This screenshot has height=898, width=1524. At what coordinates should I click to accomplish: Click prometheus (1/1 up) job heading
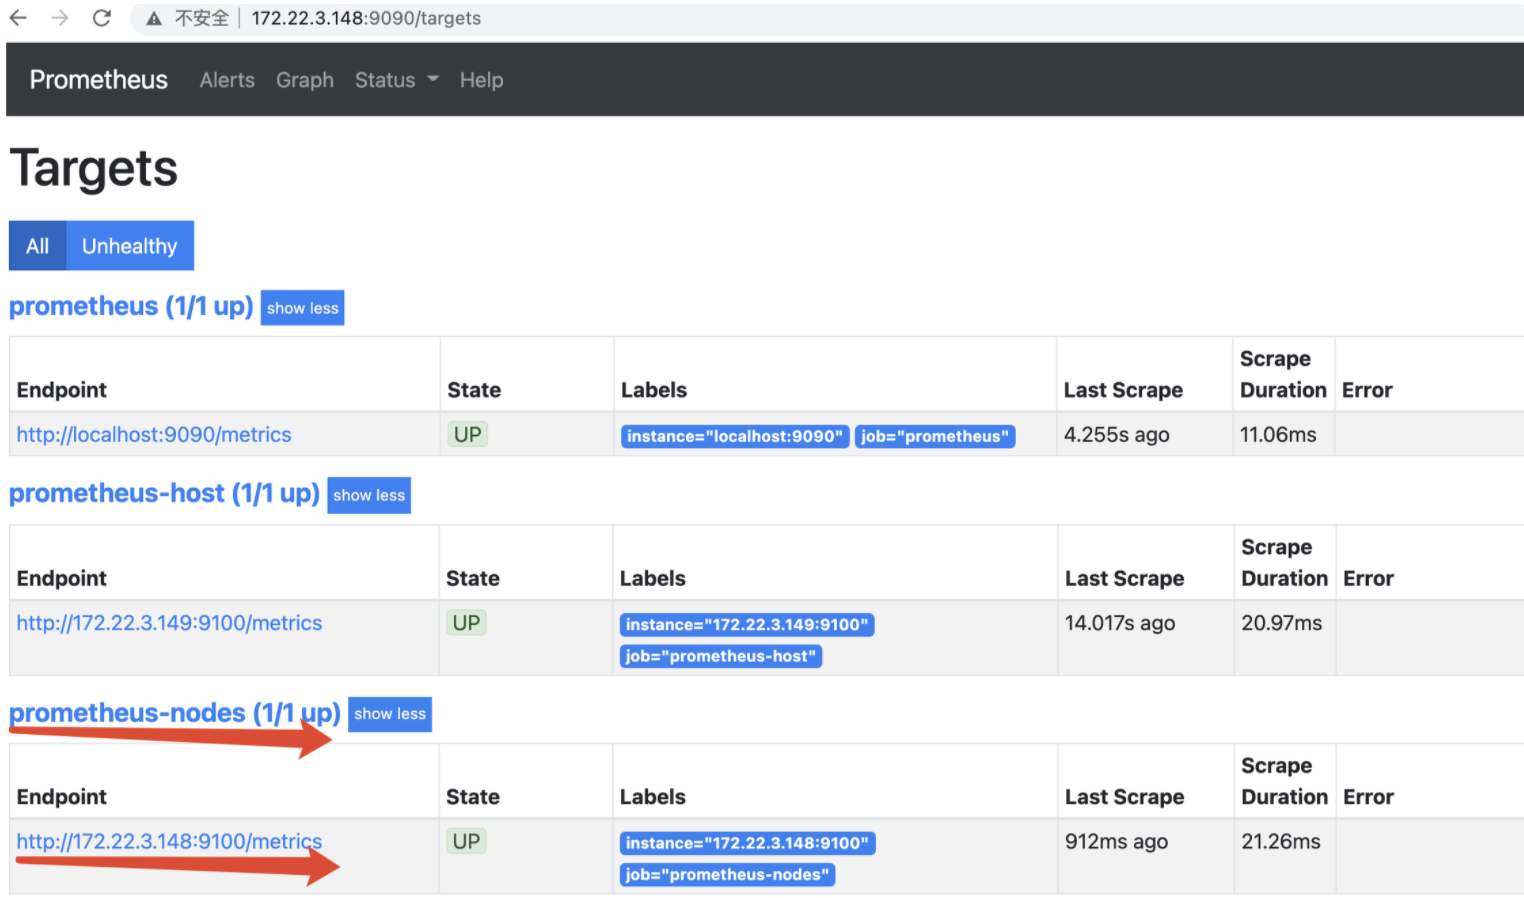point(131,306)
